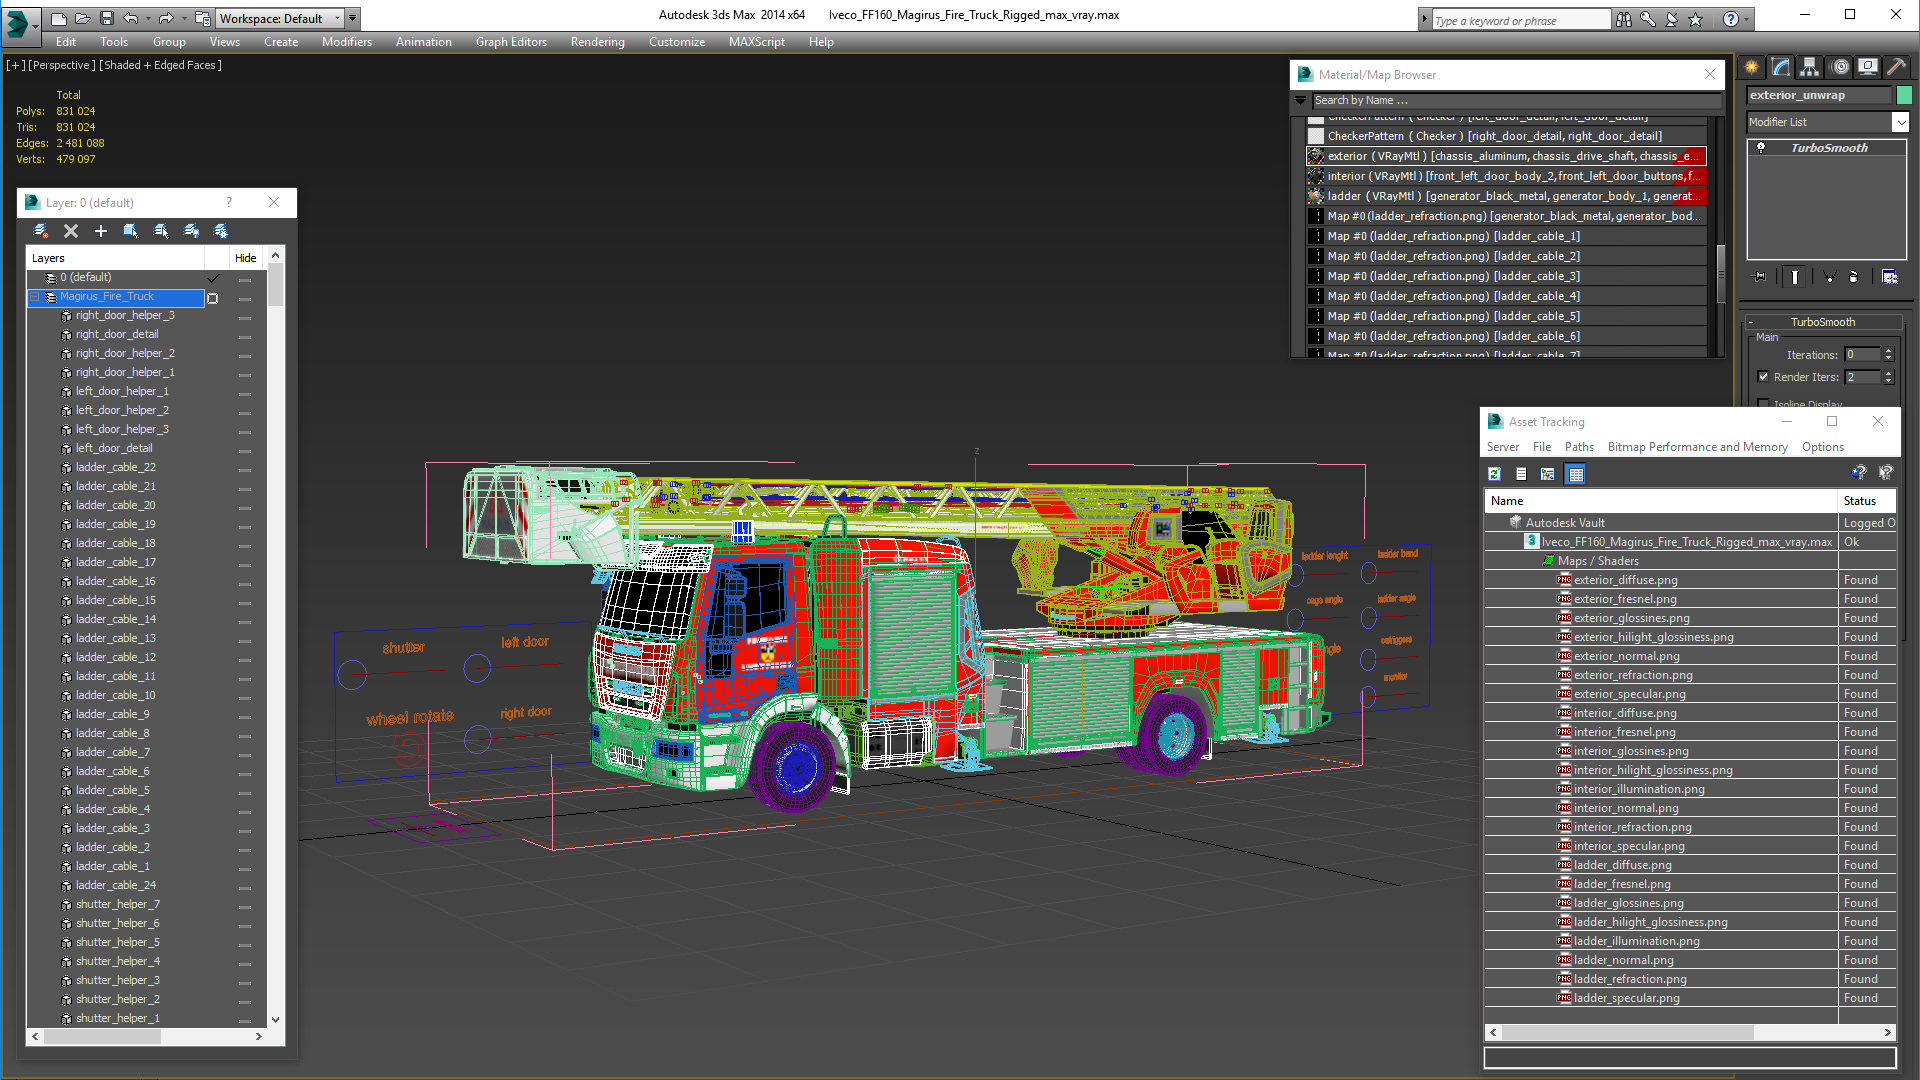The width and height of the screenshot is (1920, 1080).
Task: Click the Help question mark icon
Action: (x=1730, y=19)
